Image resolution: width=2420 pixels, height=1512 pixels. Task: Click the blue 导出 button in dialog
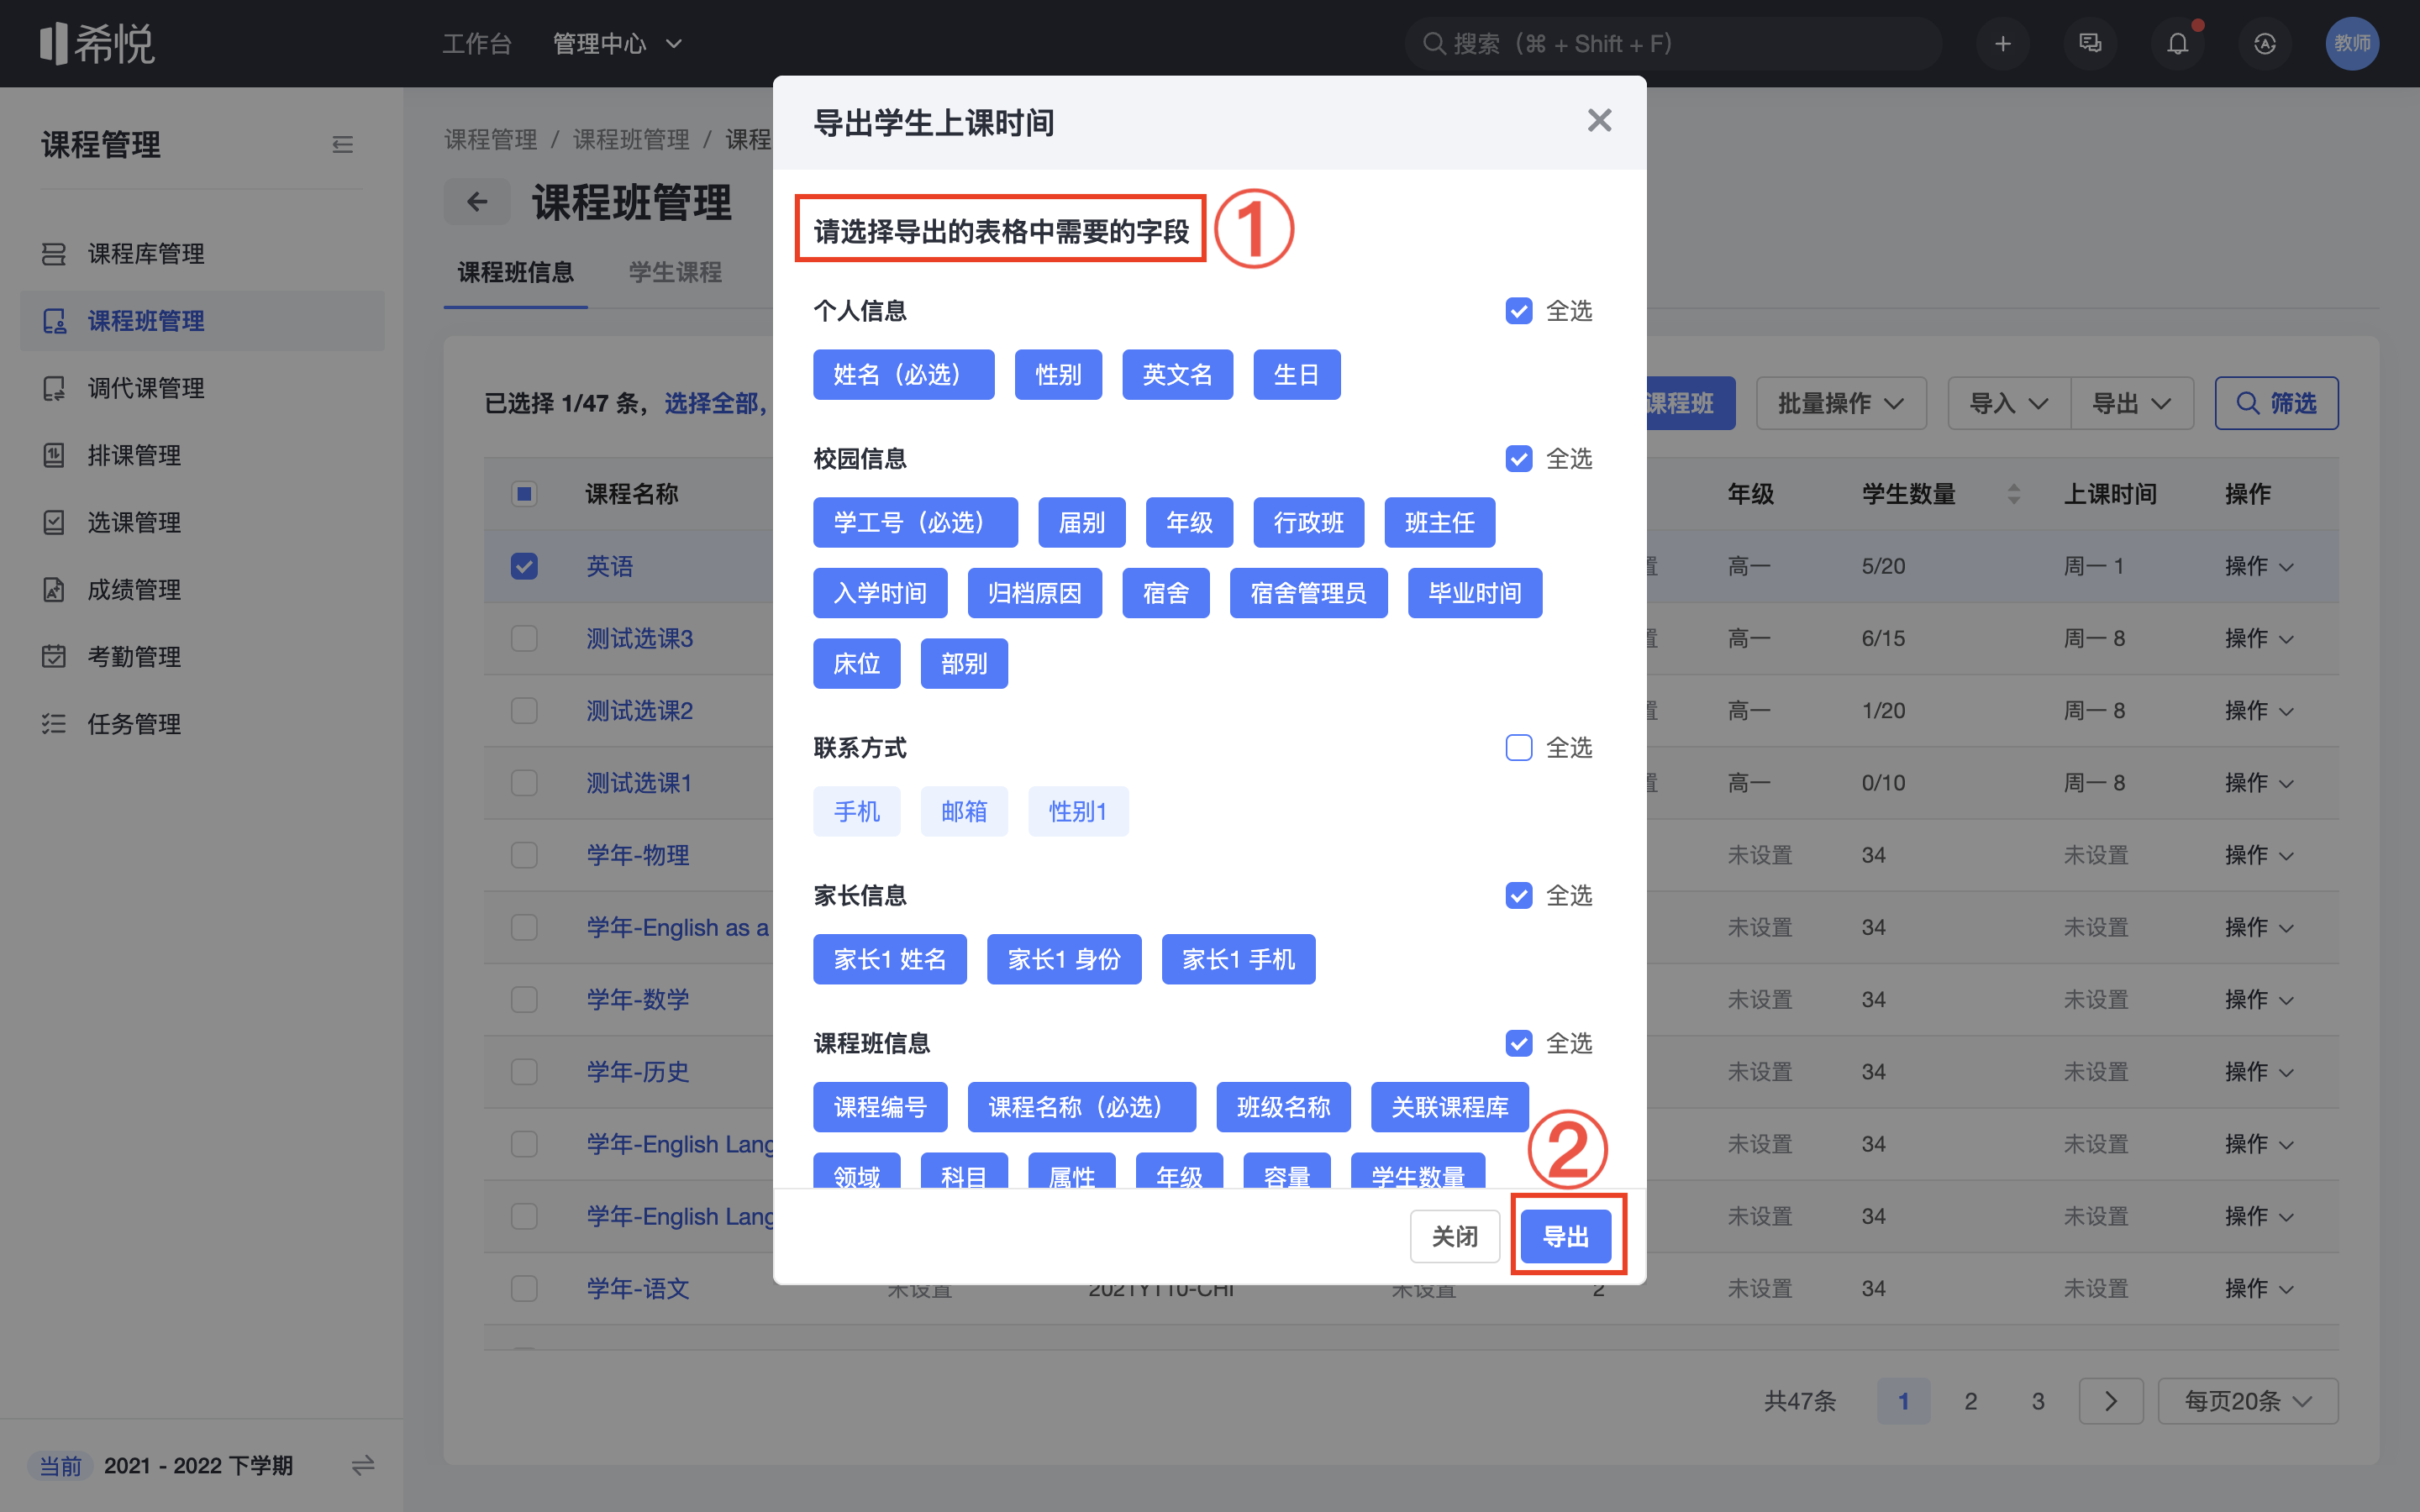tap(1566, 1237)
